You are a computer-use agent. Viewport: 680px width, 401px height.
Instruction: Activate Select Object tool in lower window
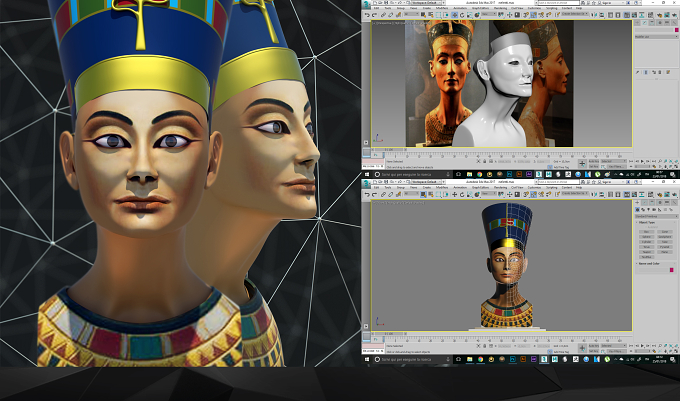(423, 194)
